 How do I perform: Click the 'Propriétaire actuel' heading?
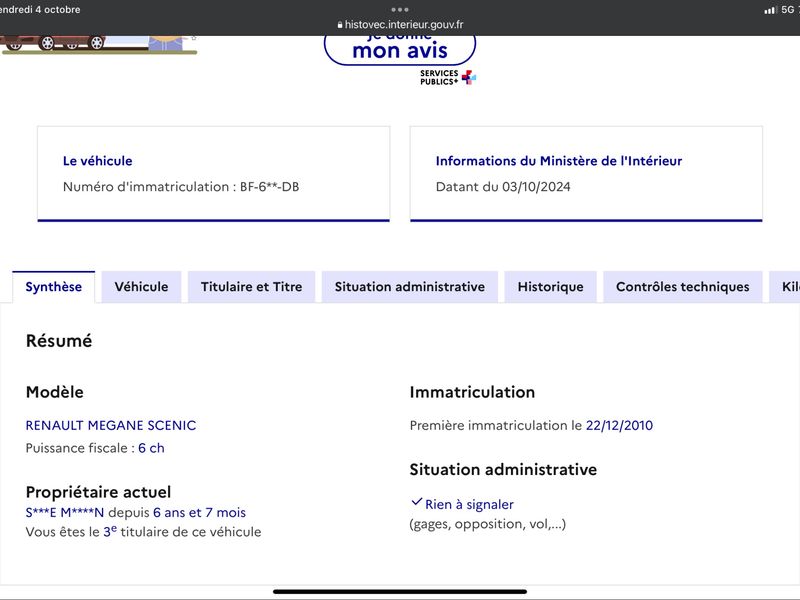pos(98,492)
